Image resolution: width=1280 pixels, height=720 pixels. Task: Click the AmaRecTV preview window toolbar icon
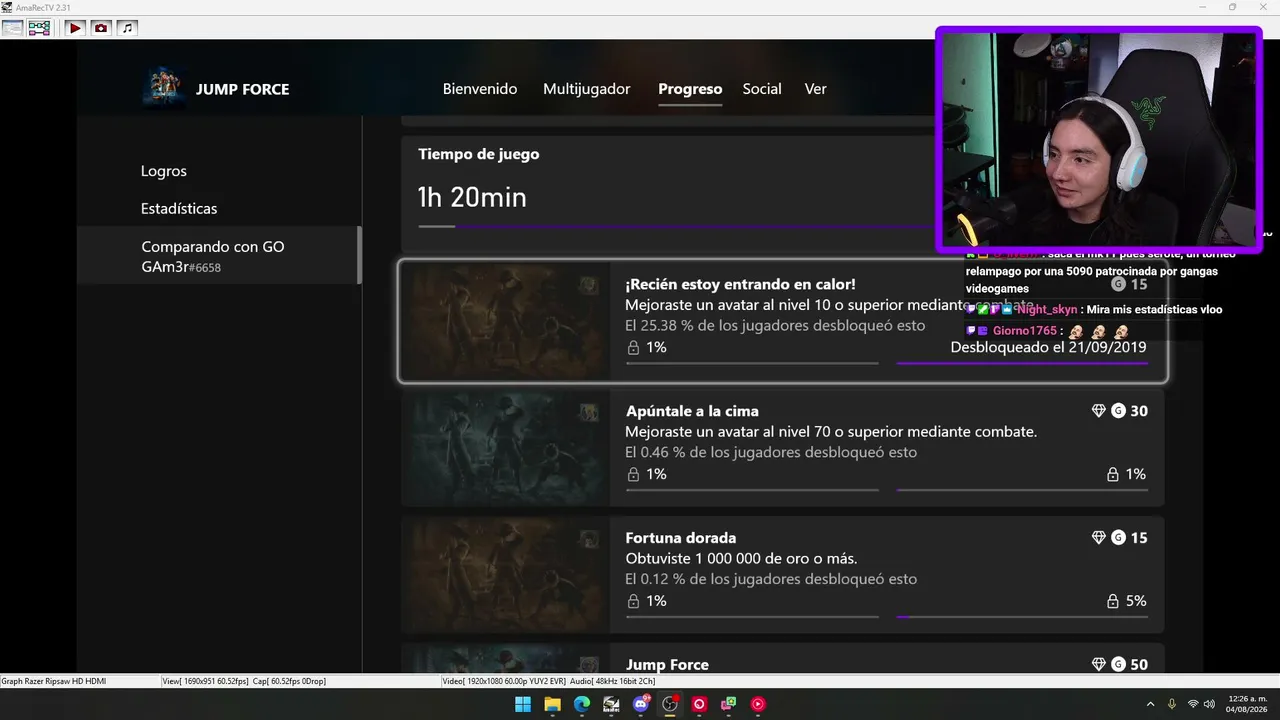point(12,28)
